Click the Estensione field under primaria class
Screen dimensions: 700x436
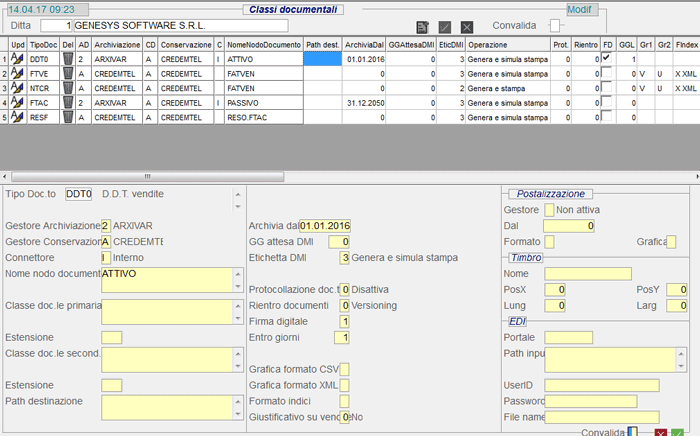point(112,337)
